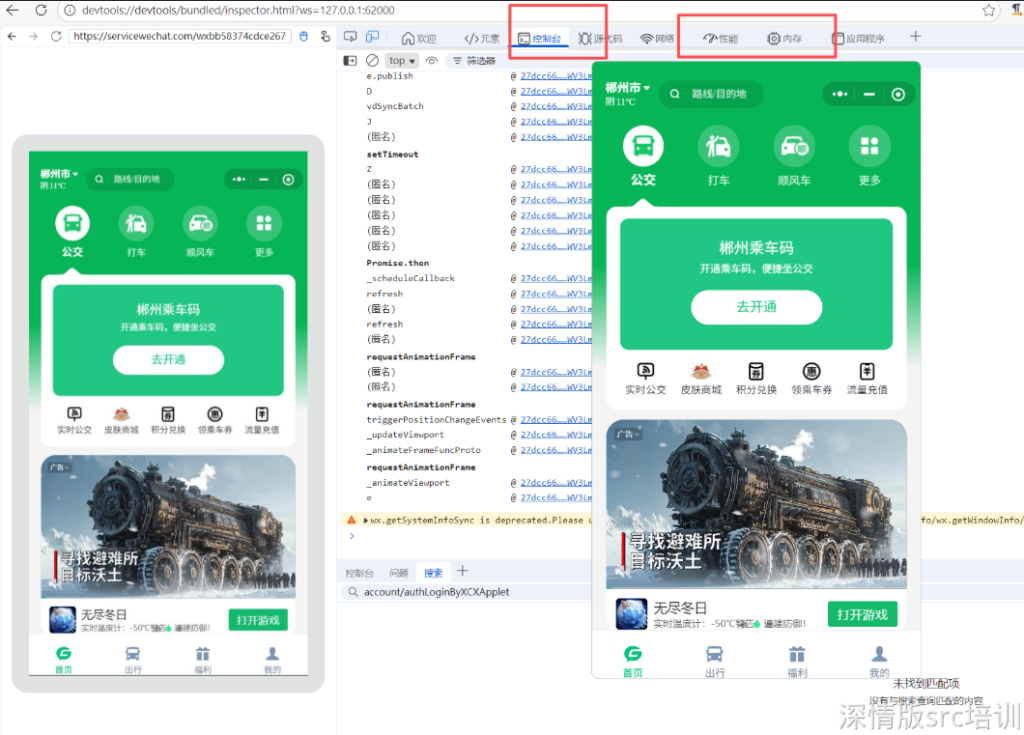This screenshot has height=735, width=1024.
Task: Toggle the console sidebar panel icon
Action: pos(350,61)
